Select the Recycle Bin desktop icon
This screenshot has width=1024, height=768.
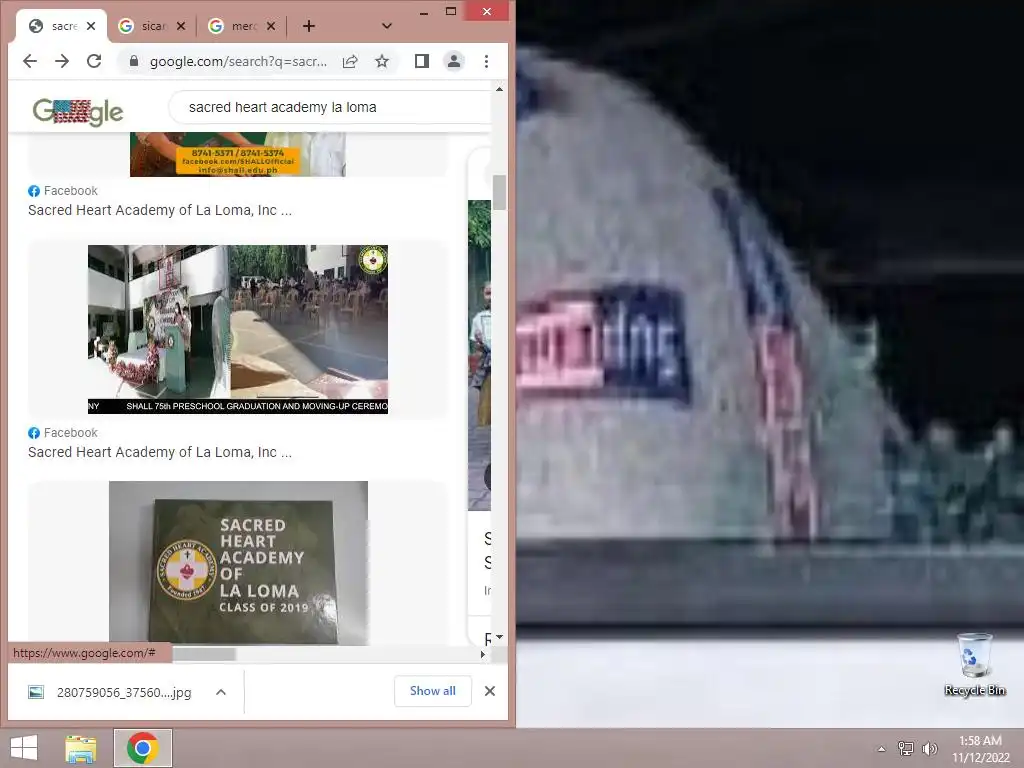coord(975,665)
